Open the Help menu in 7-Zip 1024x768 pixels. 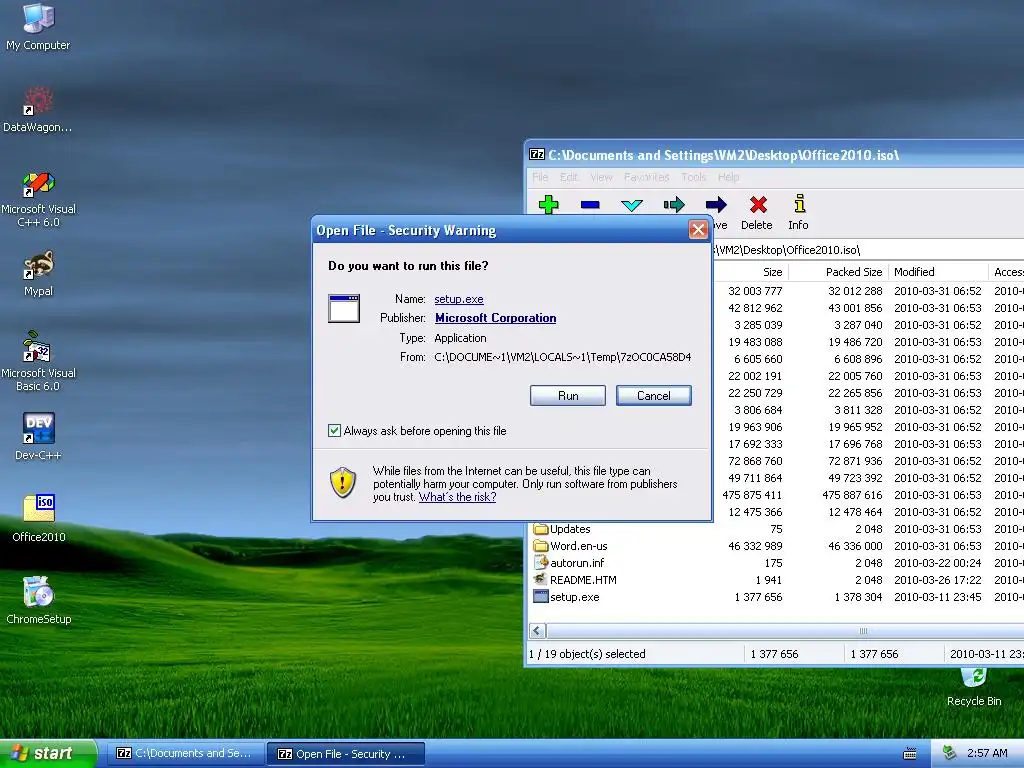[x=728, y=177]
